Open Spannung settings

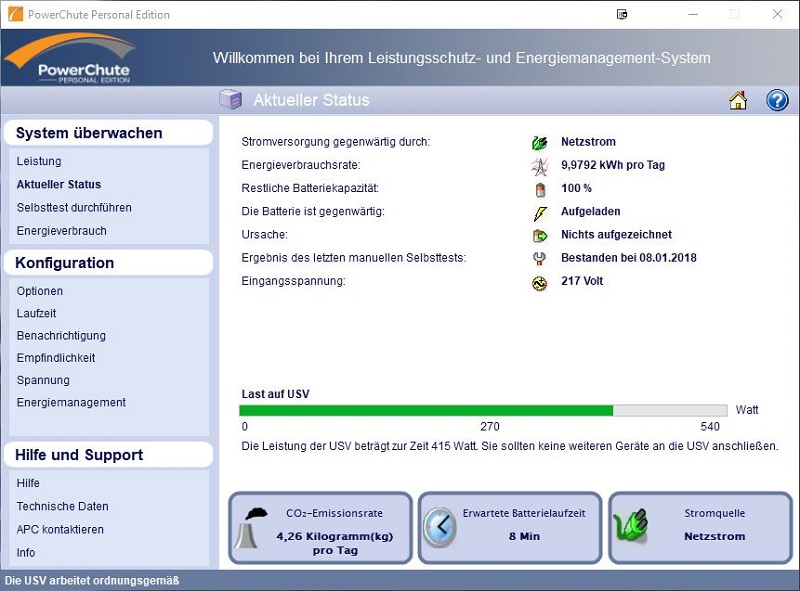(43, 381)
